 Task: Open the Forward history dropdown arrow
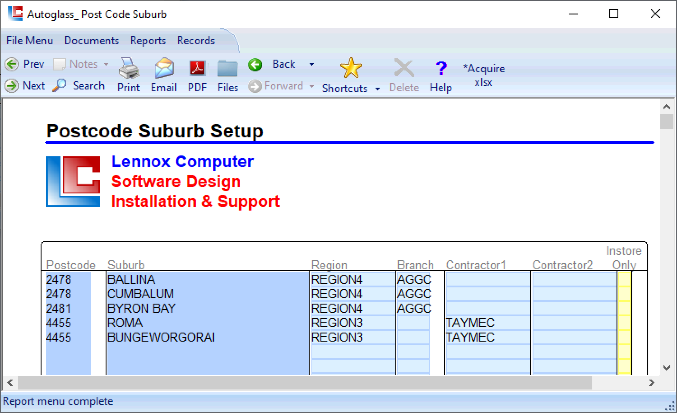(312, 86)
